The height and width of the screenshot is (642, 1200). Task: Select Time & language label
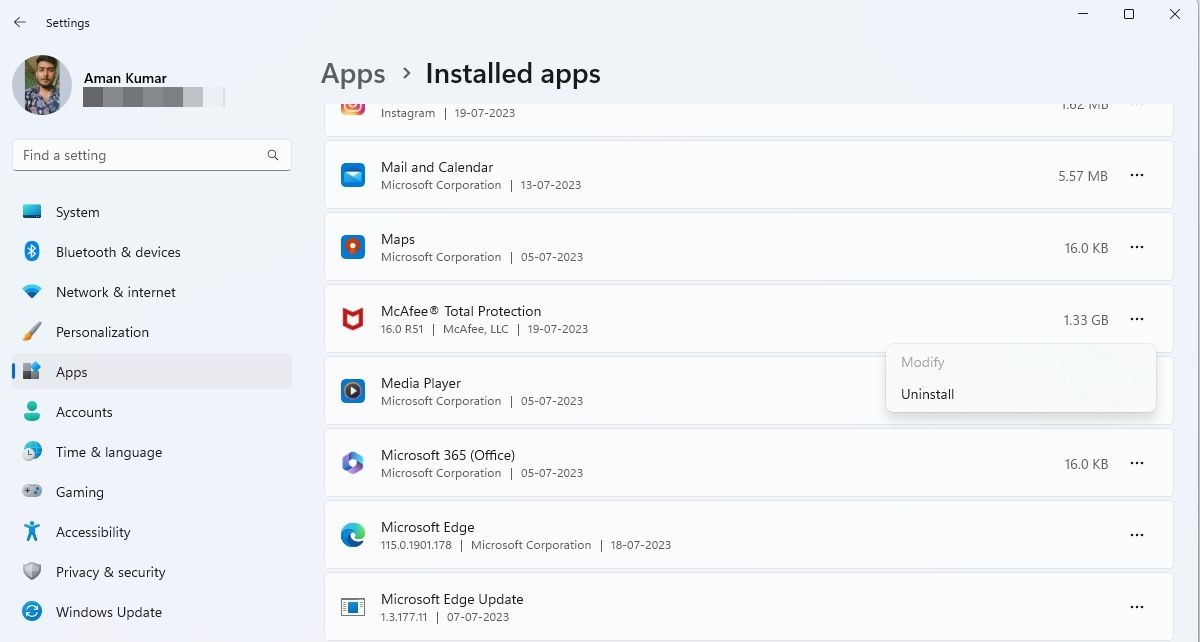point(109,452)
